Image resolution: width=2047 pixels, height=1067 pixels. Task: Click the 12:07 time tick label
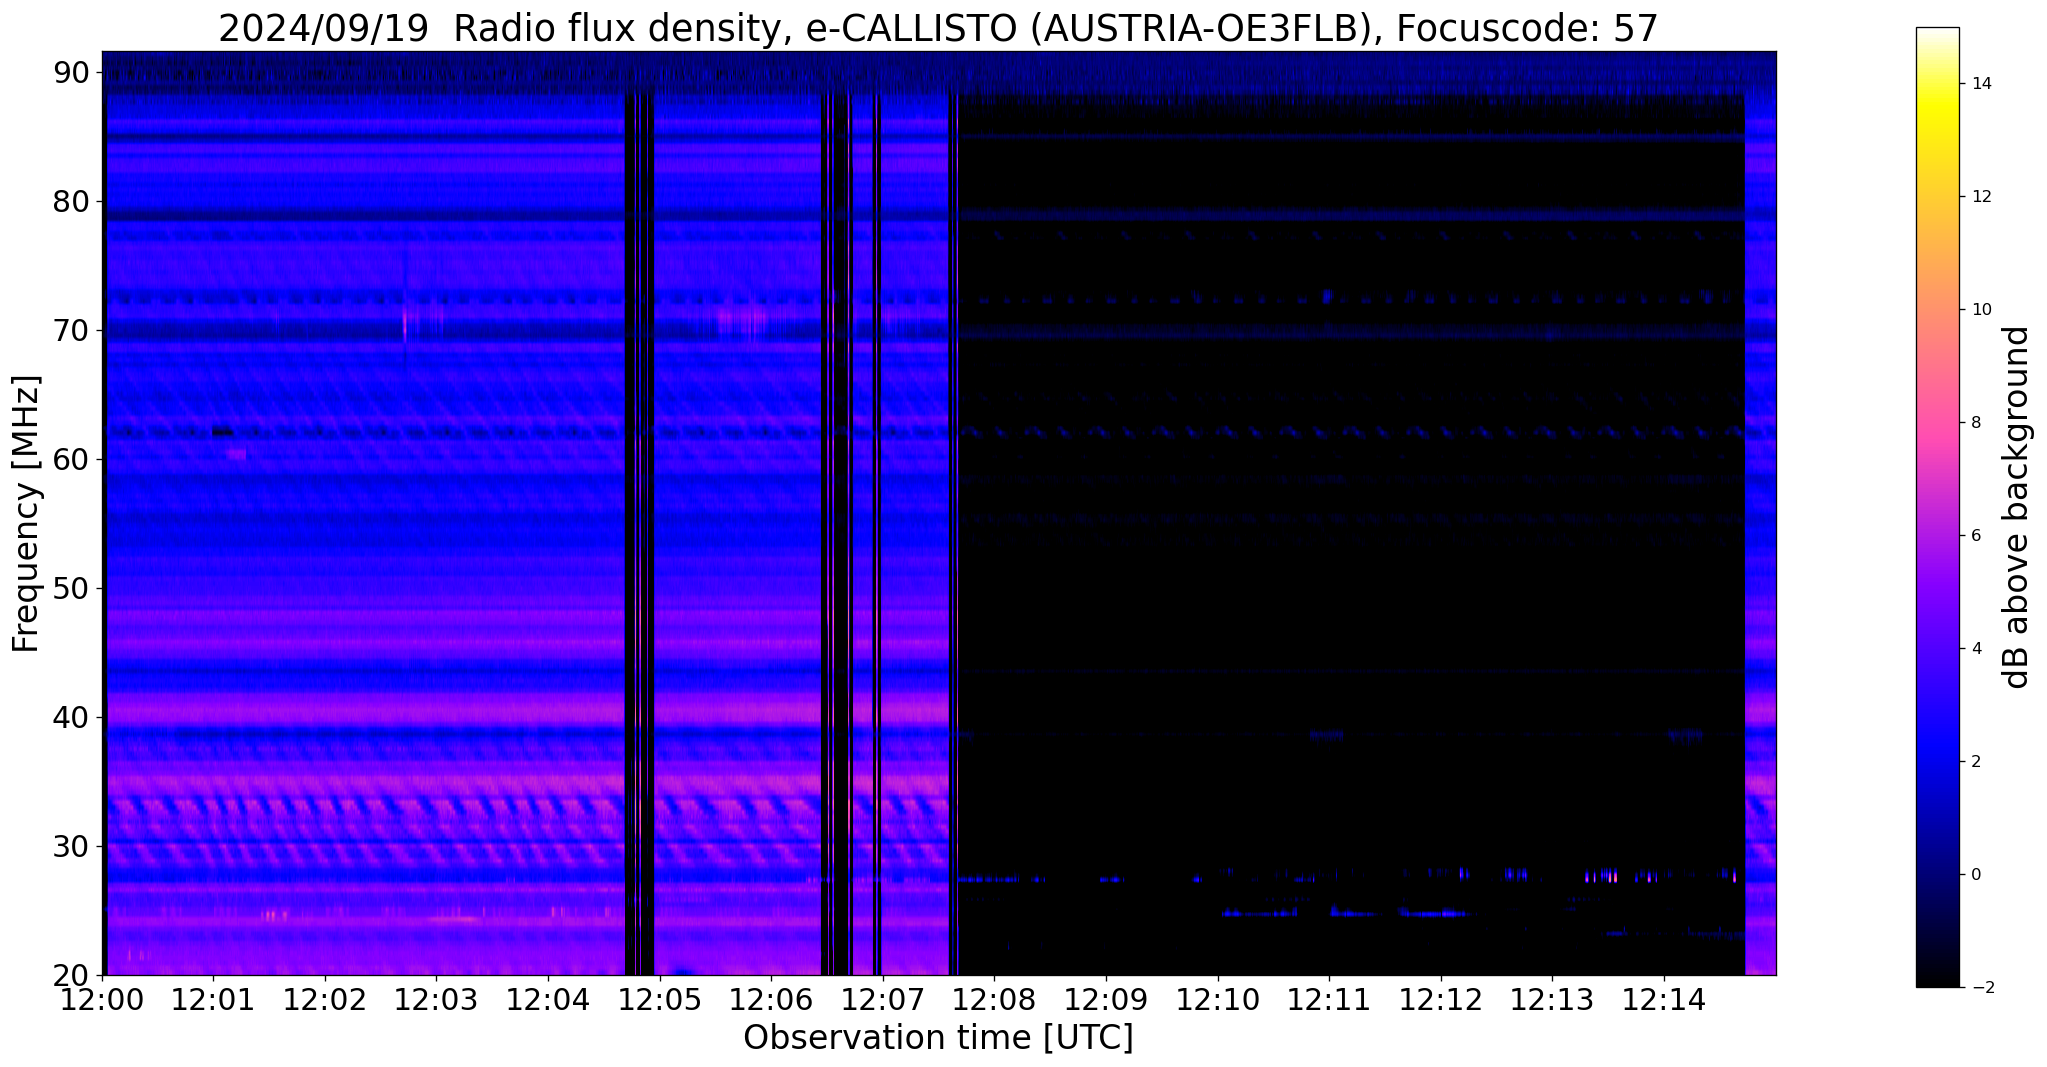tap(882, 999)
